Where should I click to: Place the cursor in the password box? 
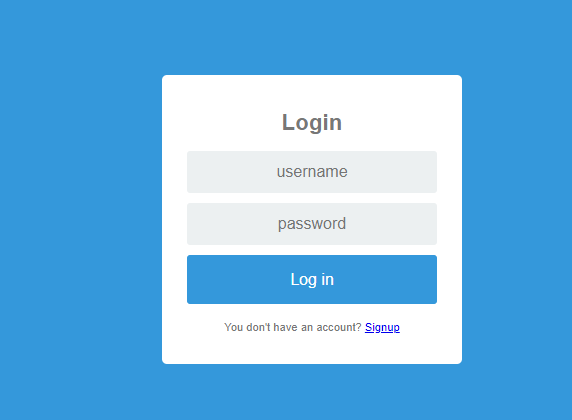click(x=312, y=224)
